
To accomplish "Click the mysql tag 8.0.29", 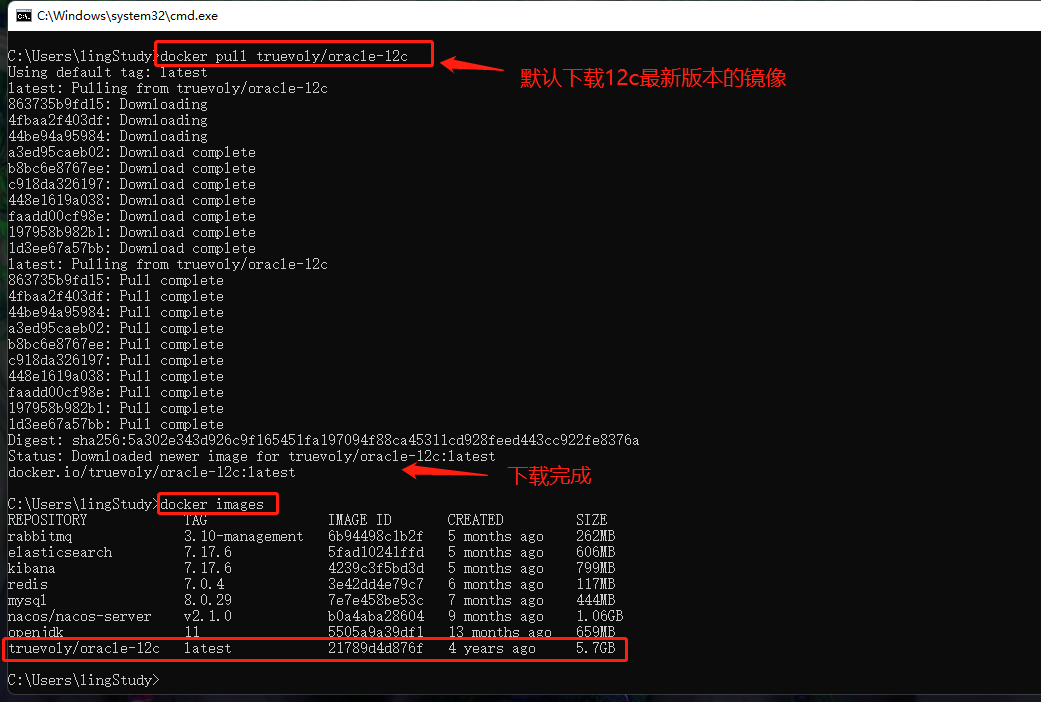I will point(208,600).
